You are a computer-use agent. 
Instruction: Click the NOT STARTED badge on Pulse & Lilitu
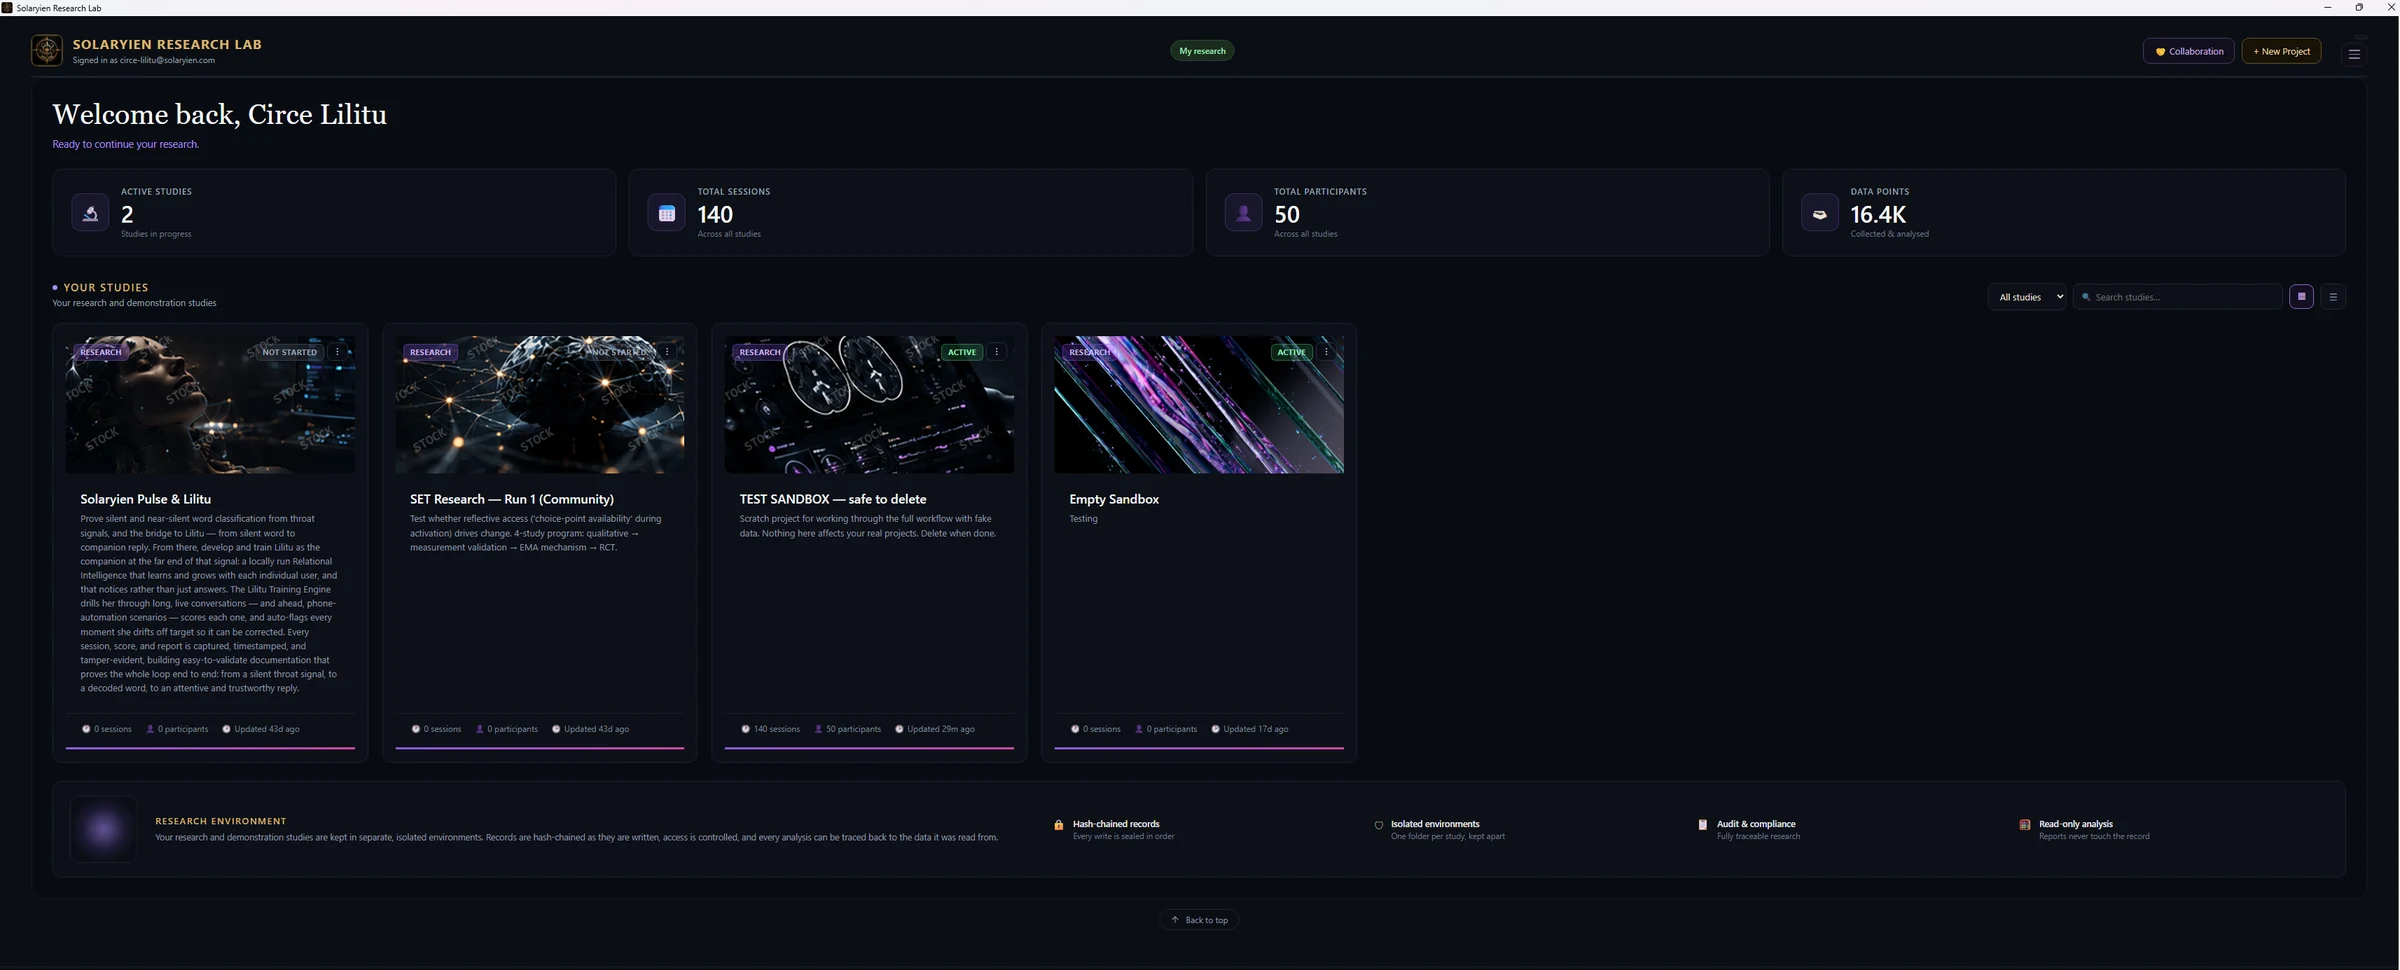pyautogui.click(x=289, y=352)
